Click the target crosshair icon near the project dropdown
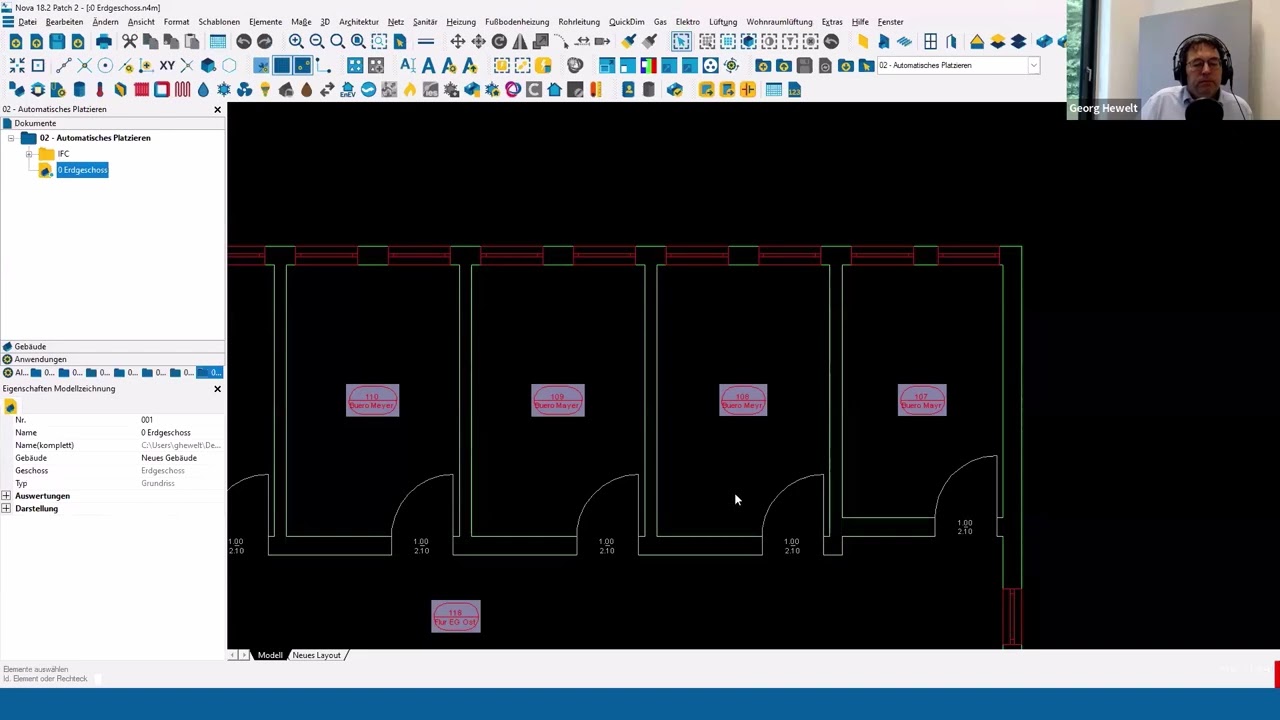1280x720 pixels. coord(731,65)
